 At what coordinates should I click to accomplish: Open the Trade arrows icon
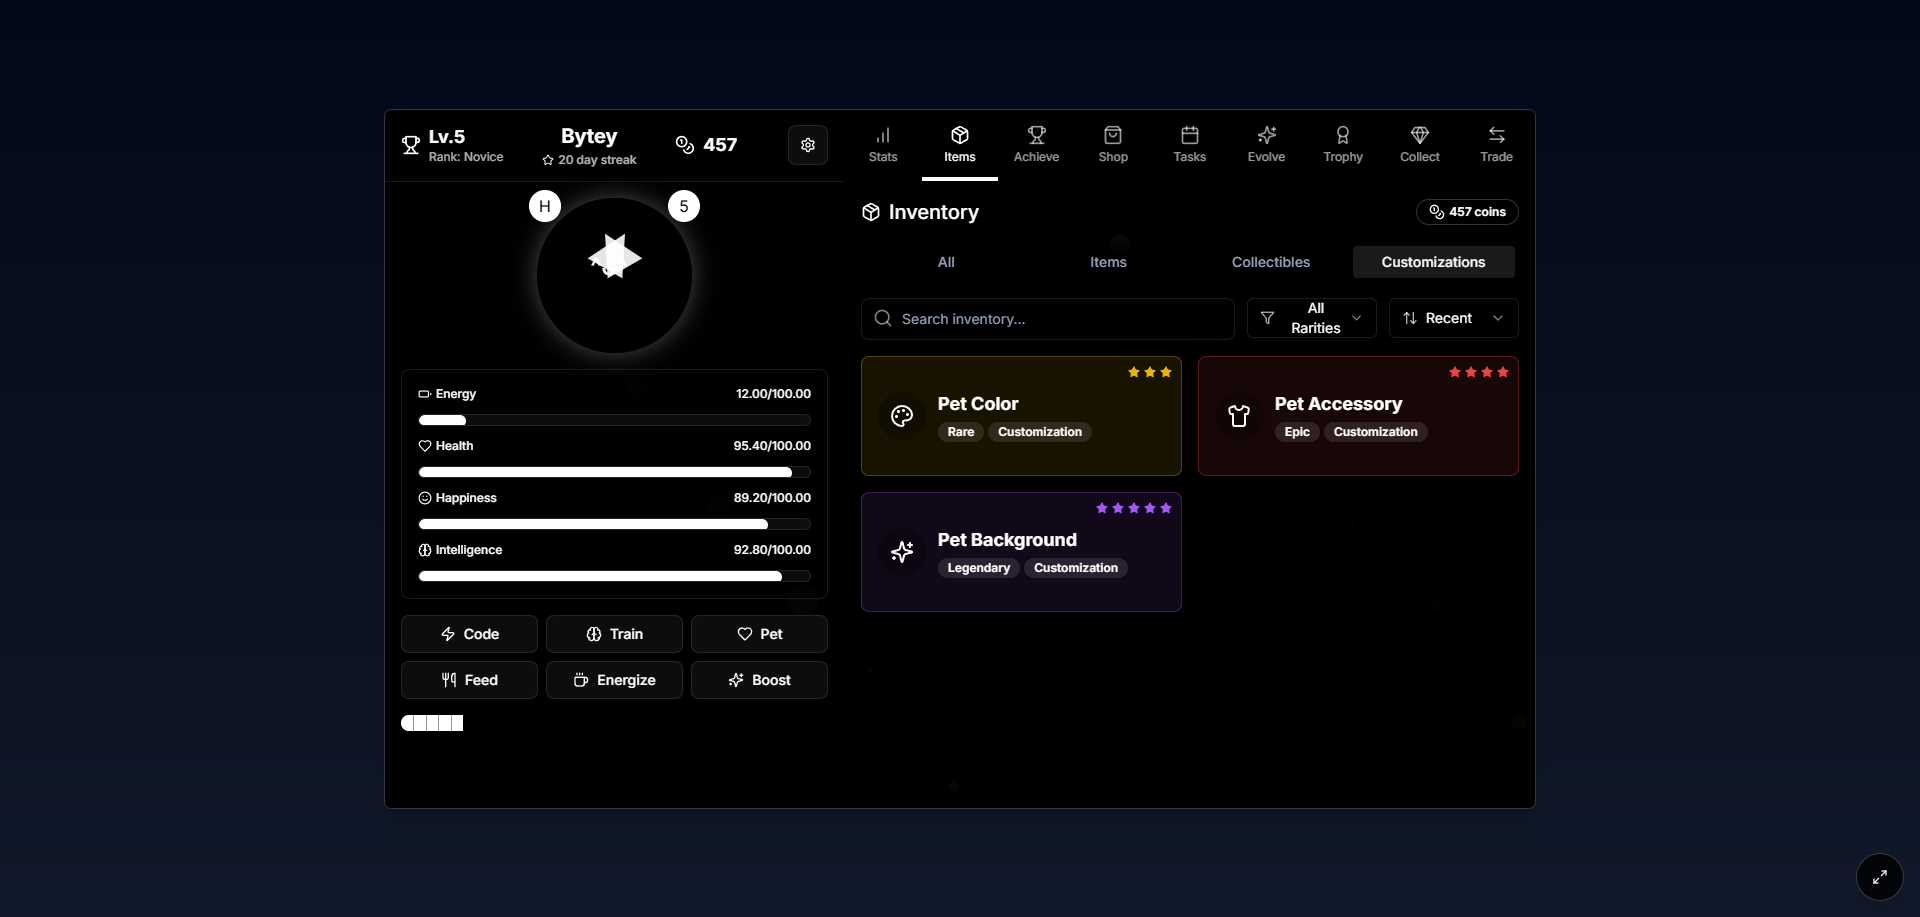(1496, 144)
